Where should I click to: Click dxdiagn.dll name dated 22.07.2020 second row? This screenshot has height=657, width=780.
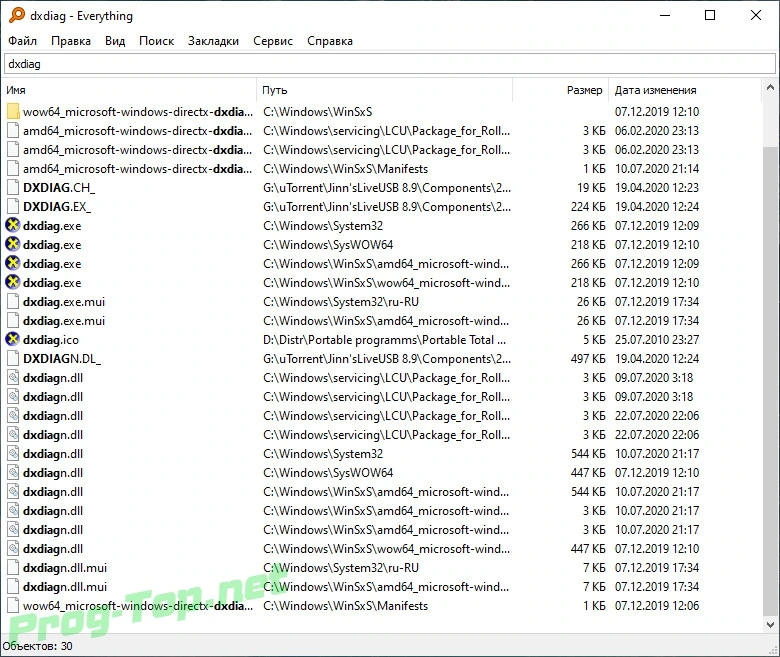point(53,435)
